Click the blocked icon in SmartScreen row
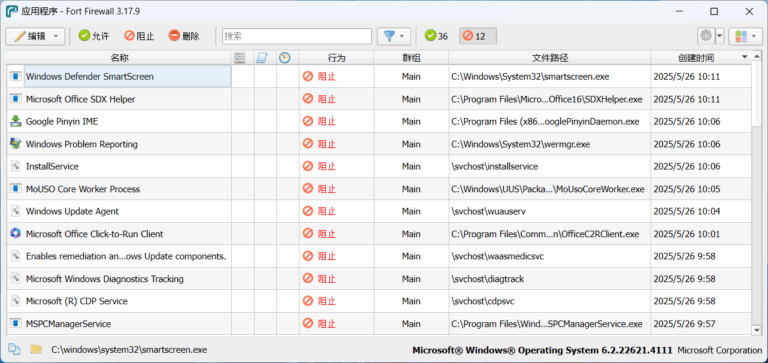This screenshot has width=768, height=363. pyautogui.click(x=308, y=76)
